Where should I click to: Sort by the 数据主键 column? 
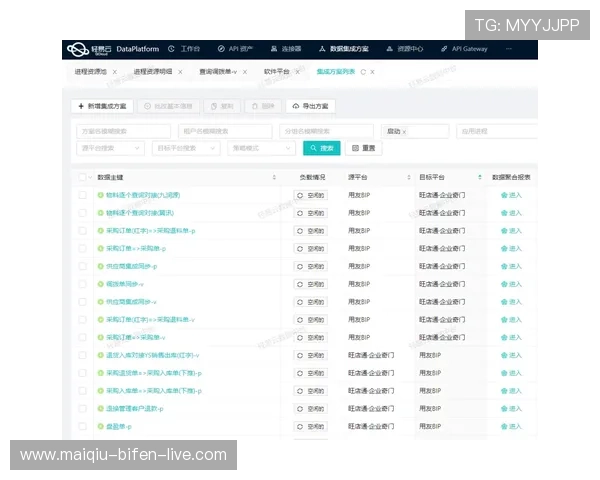[x=274, y=177]
